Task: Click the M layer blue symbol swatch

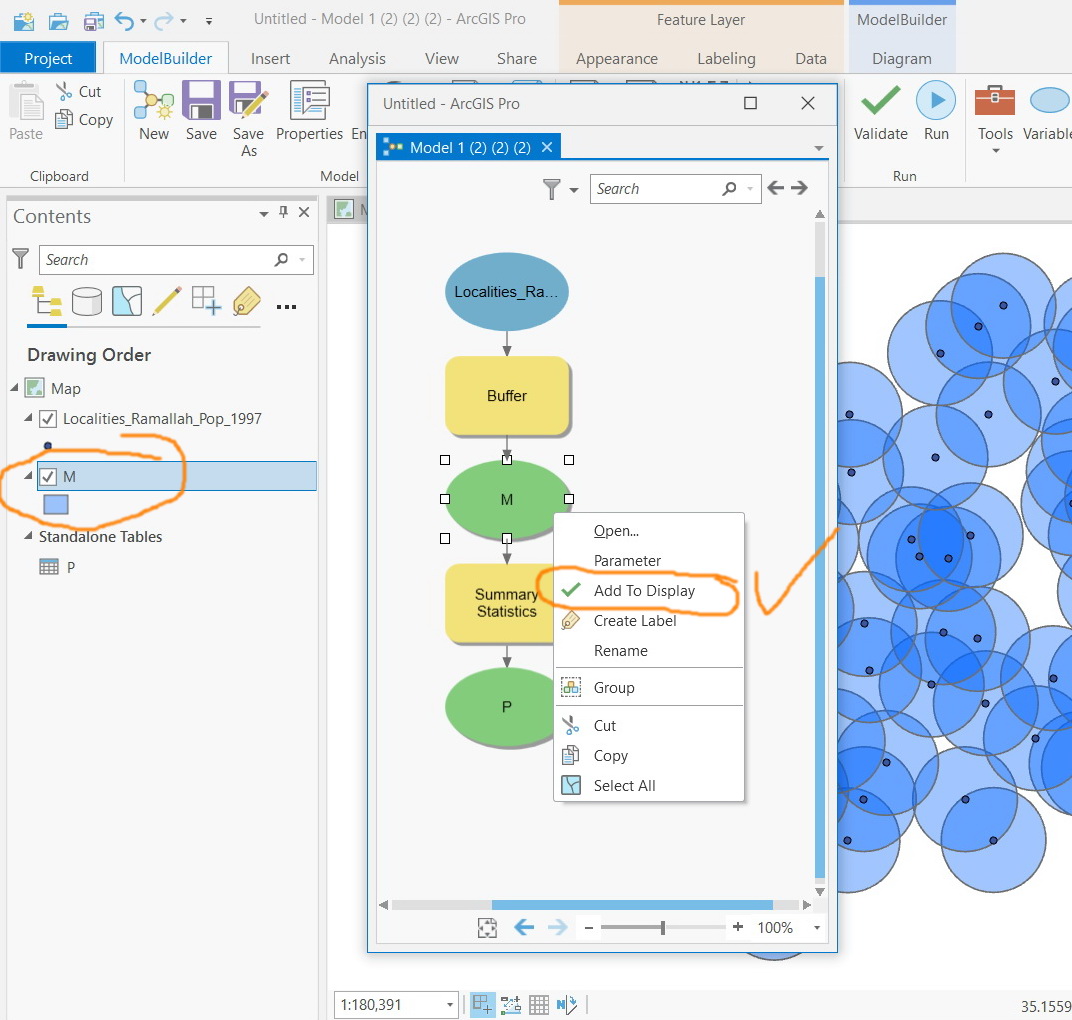Action: pyautogui.click(x=55, y=505)
